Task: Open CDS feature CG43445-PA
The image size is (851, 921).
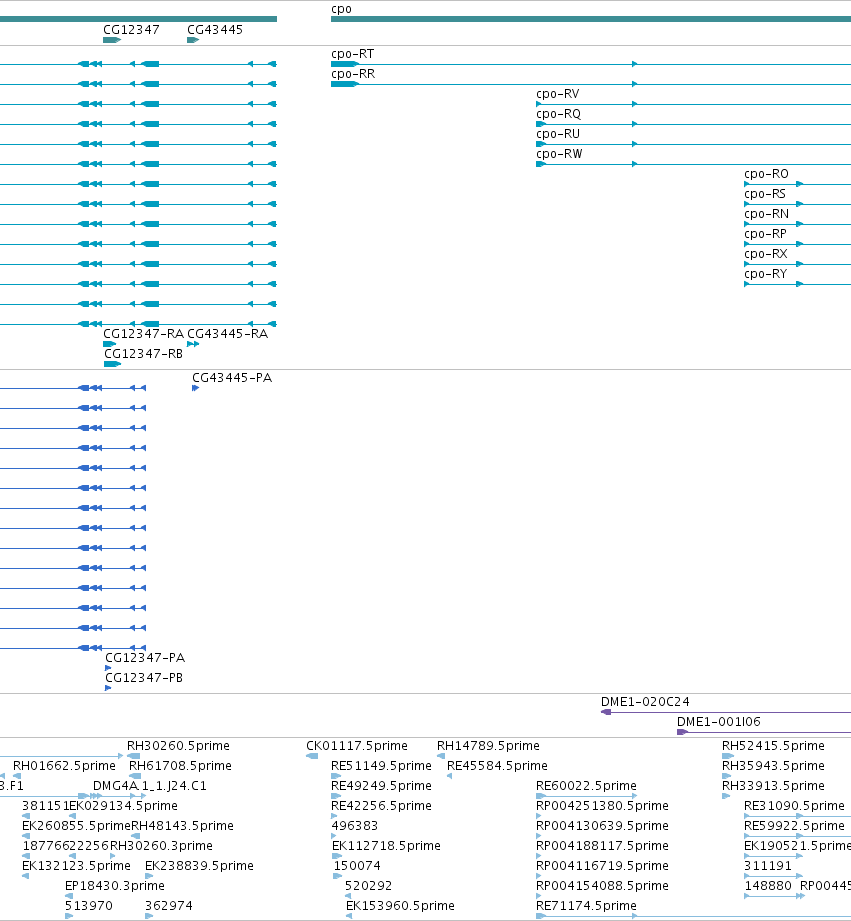Action: 232,378
